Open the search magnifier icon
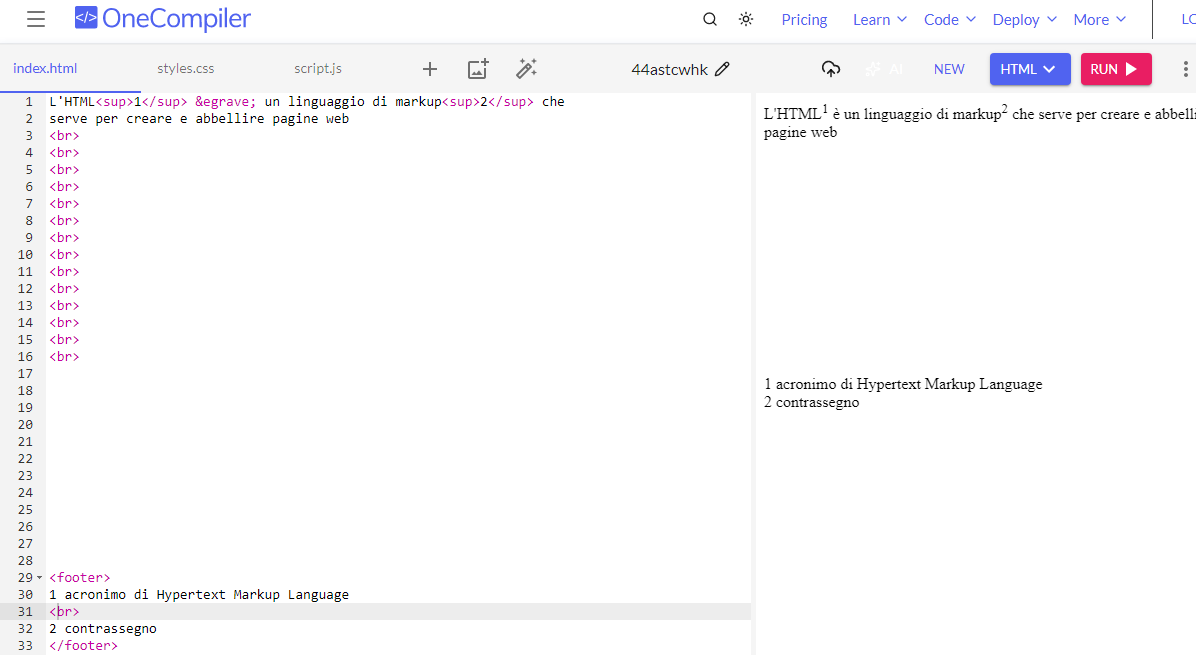 [710, 19]
